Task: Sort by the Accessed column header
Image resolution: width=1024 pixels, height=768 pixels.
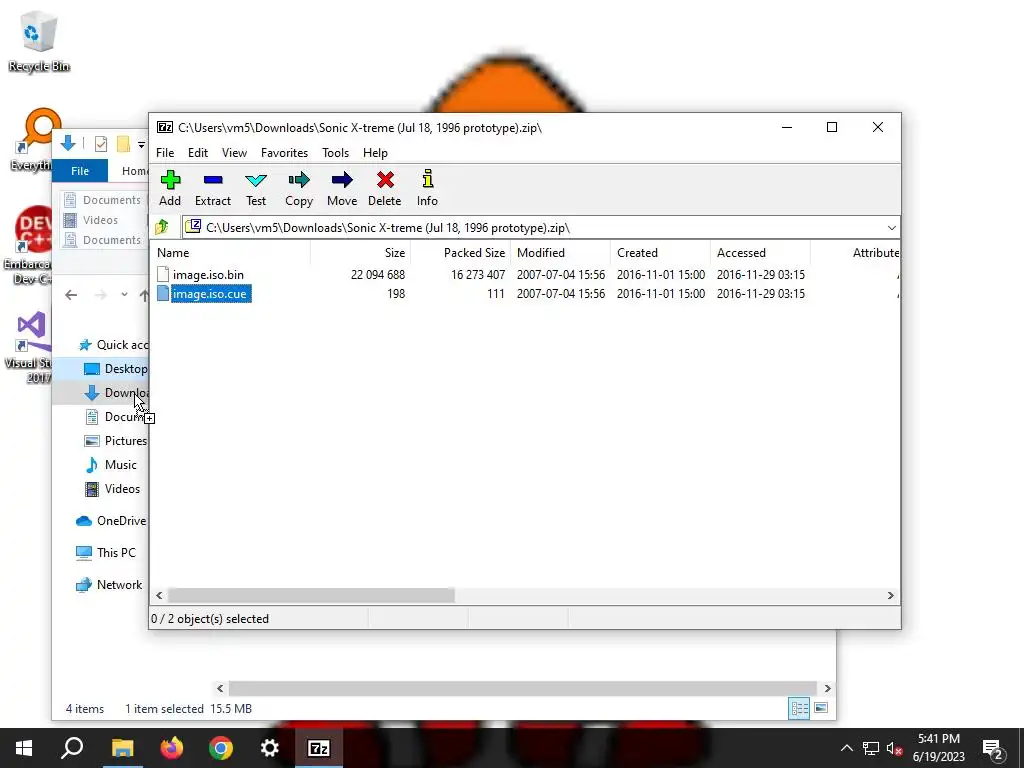Action: (760, 253)
